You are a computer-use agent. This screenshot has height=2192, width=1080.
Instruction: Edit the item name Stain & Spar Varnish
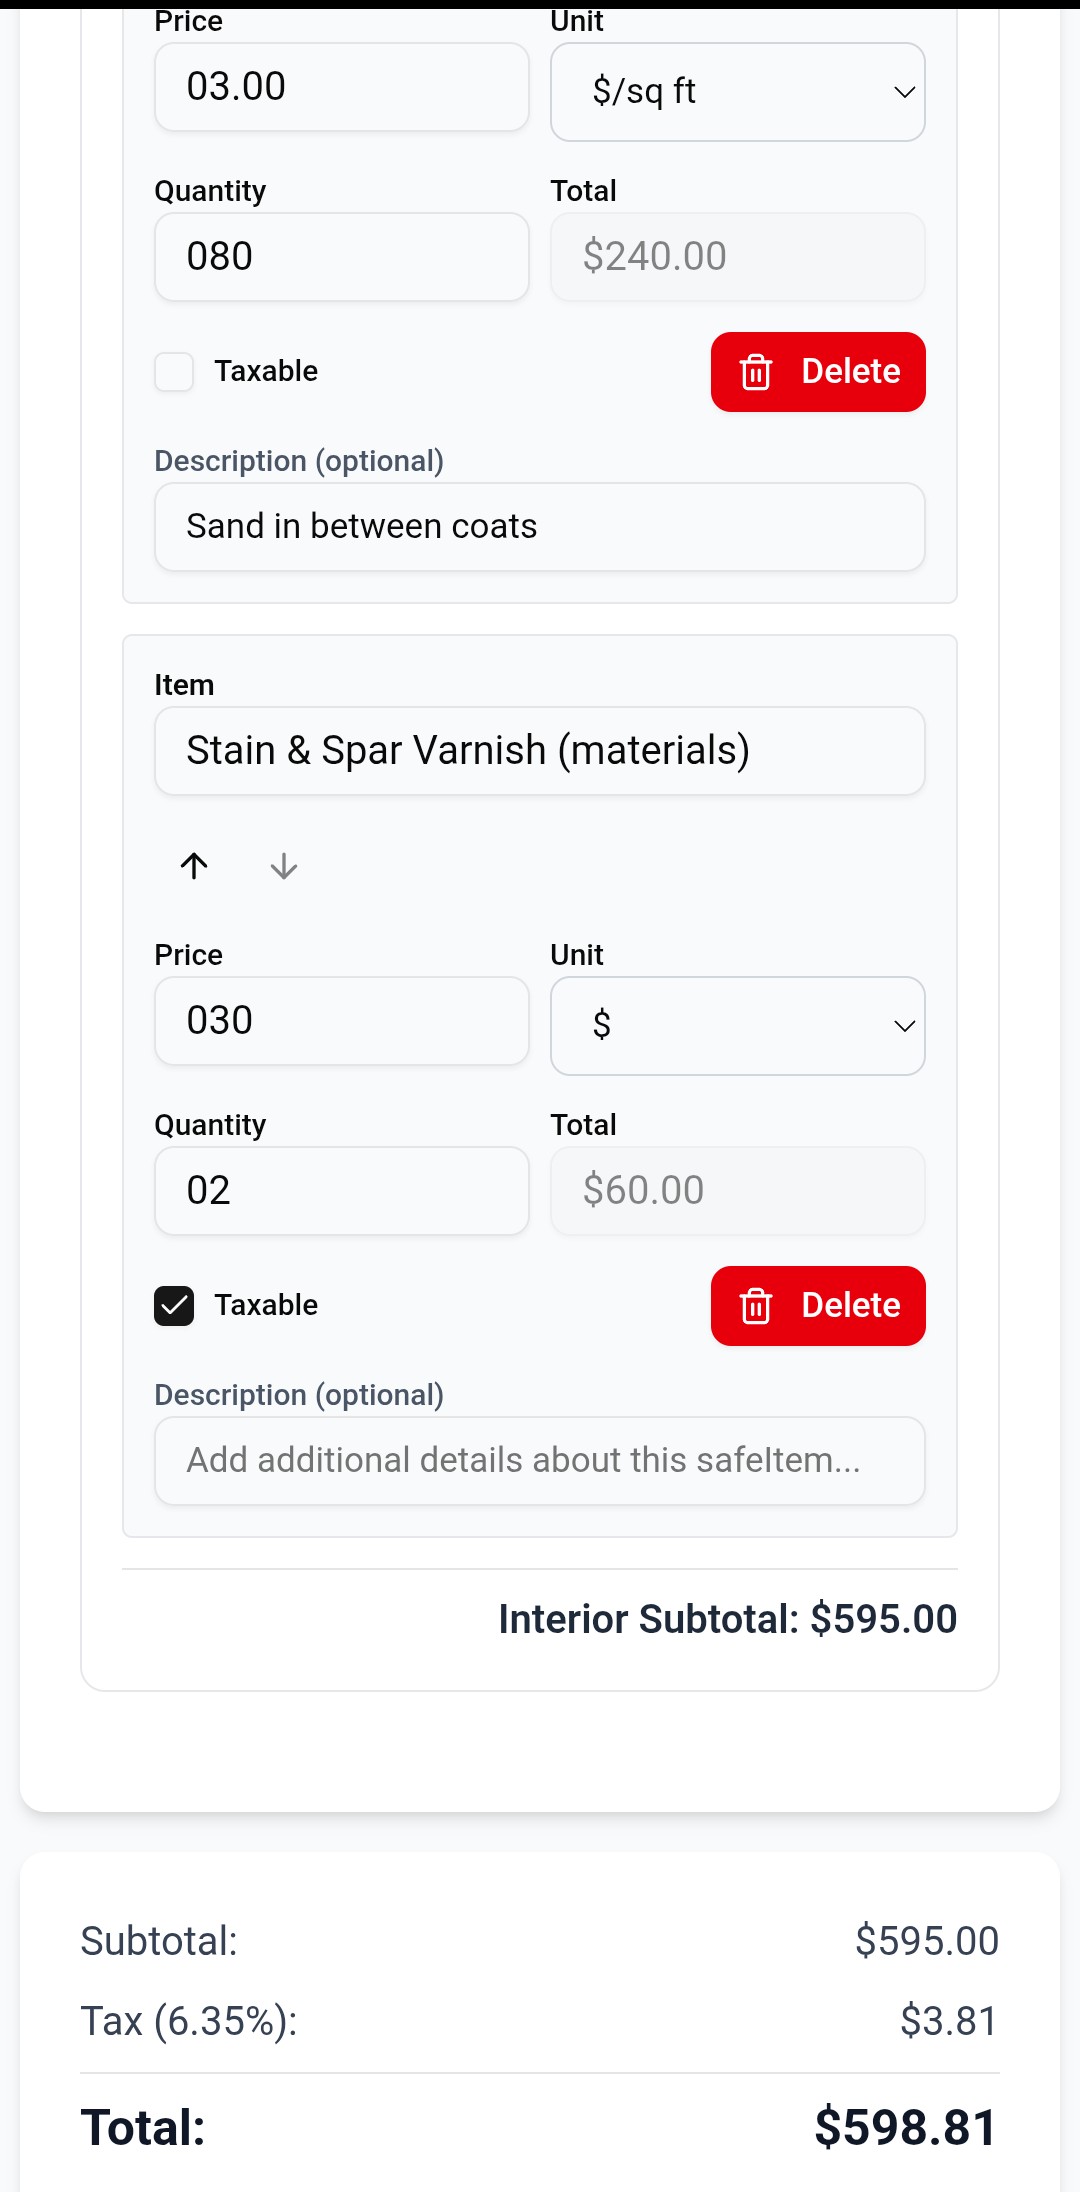(x=539, y=750)
